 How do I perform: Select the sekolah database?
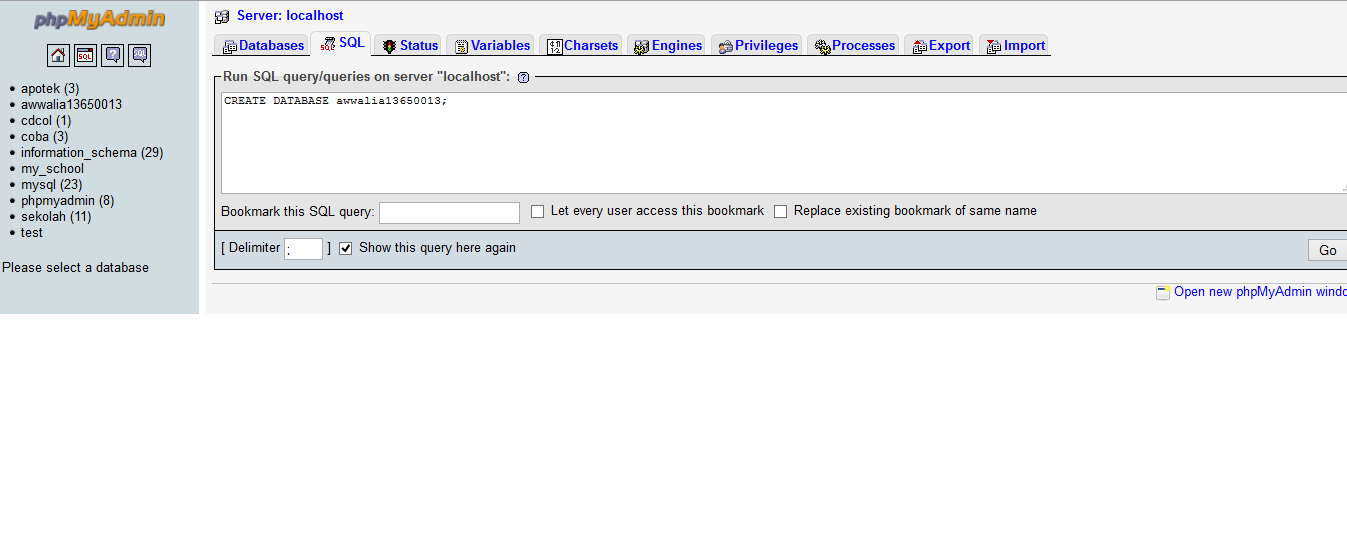click(x=56, y=216)
